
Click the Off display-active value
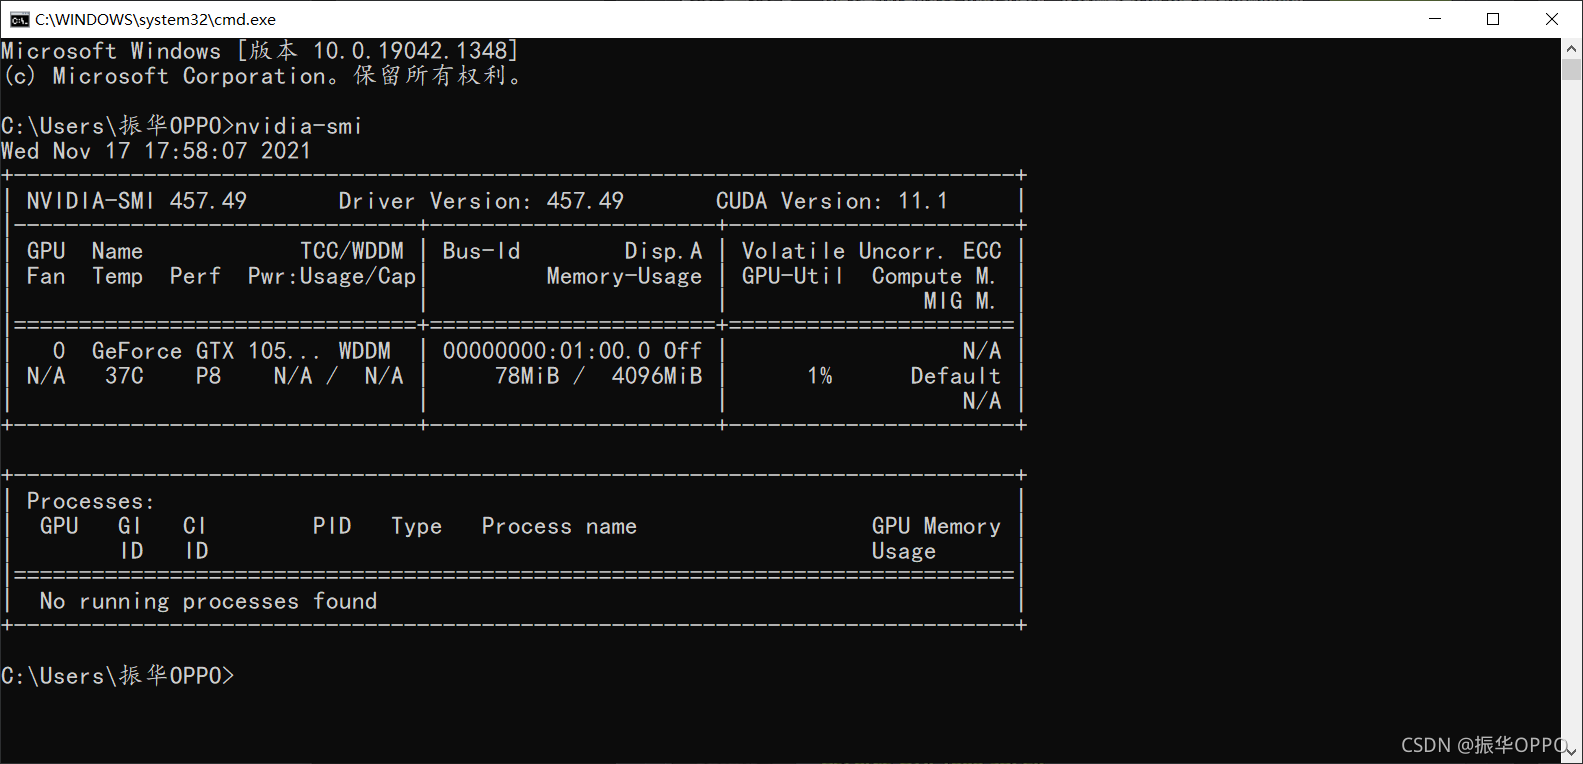click(683, 351)
